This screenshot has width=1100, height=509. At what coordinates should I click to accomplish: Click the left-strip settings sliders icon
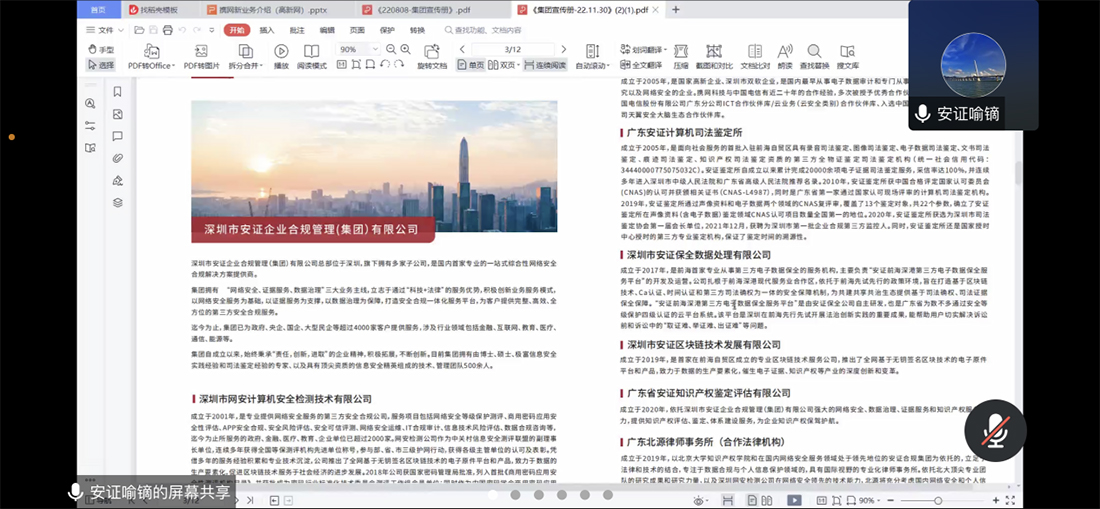(90, 125)
